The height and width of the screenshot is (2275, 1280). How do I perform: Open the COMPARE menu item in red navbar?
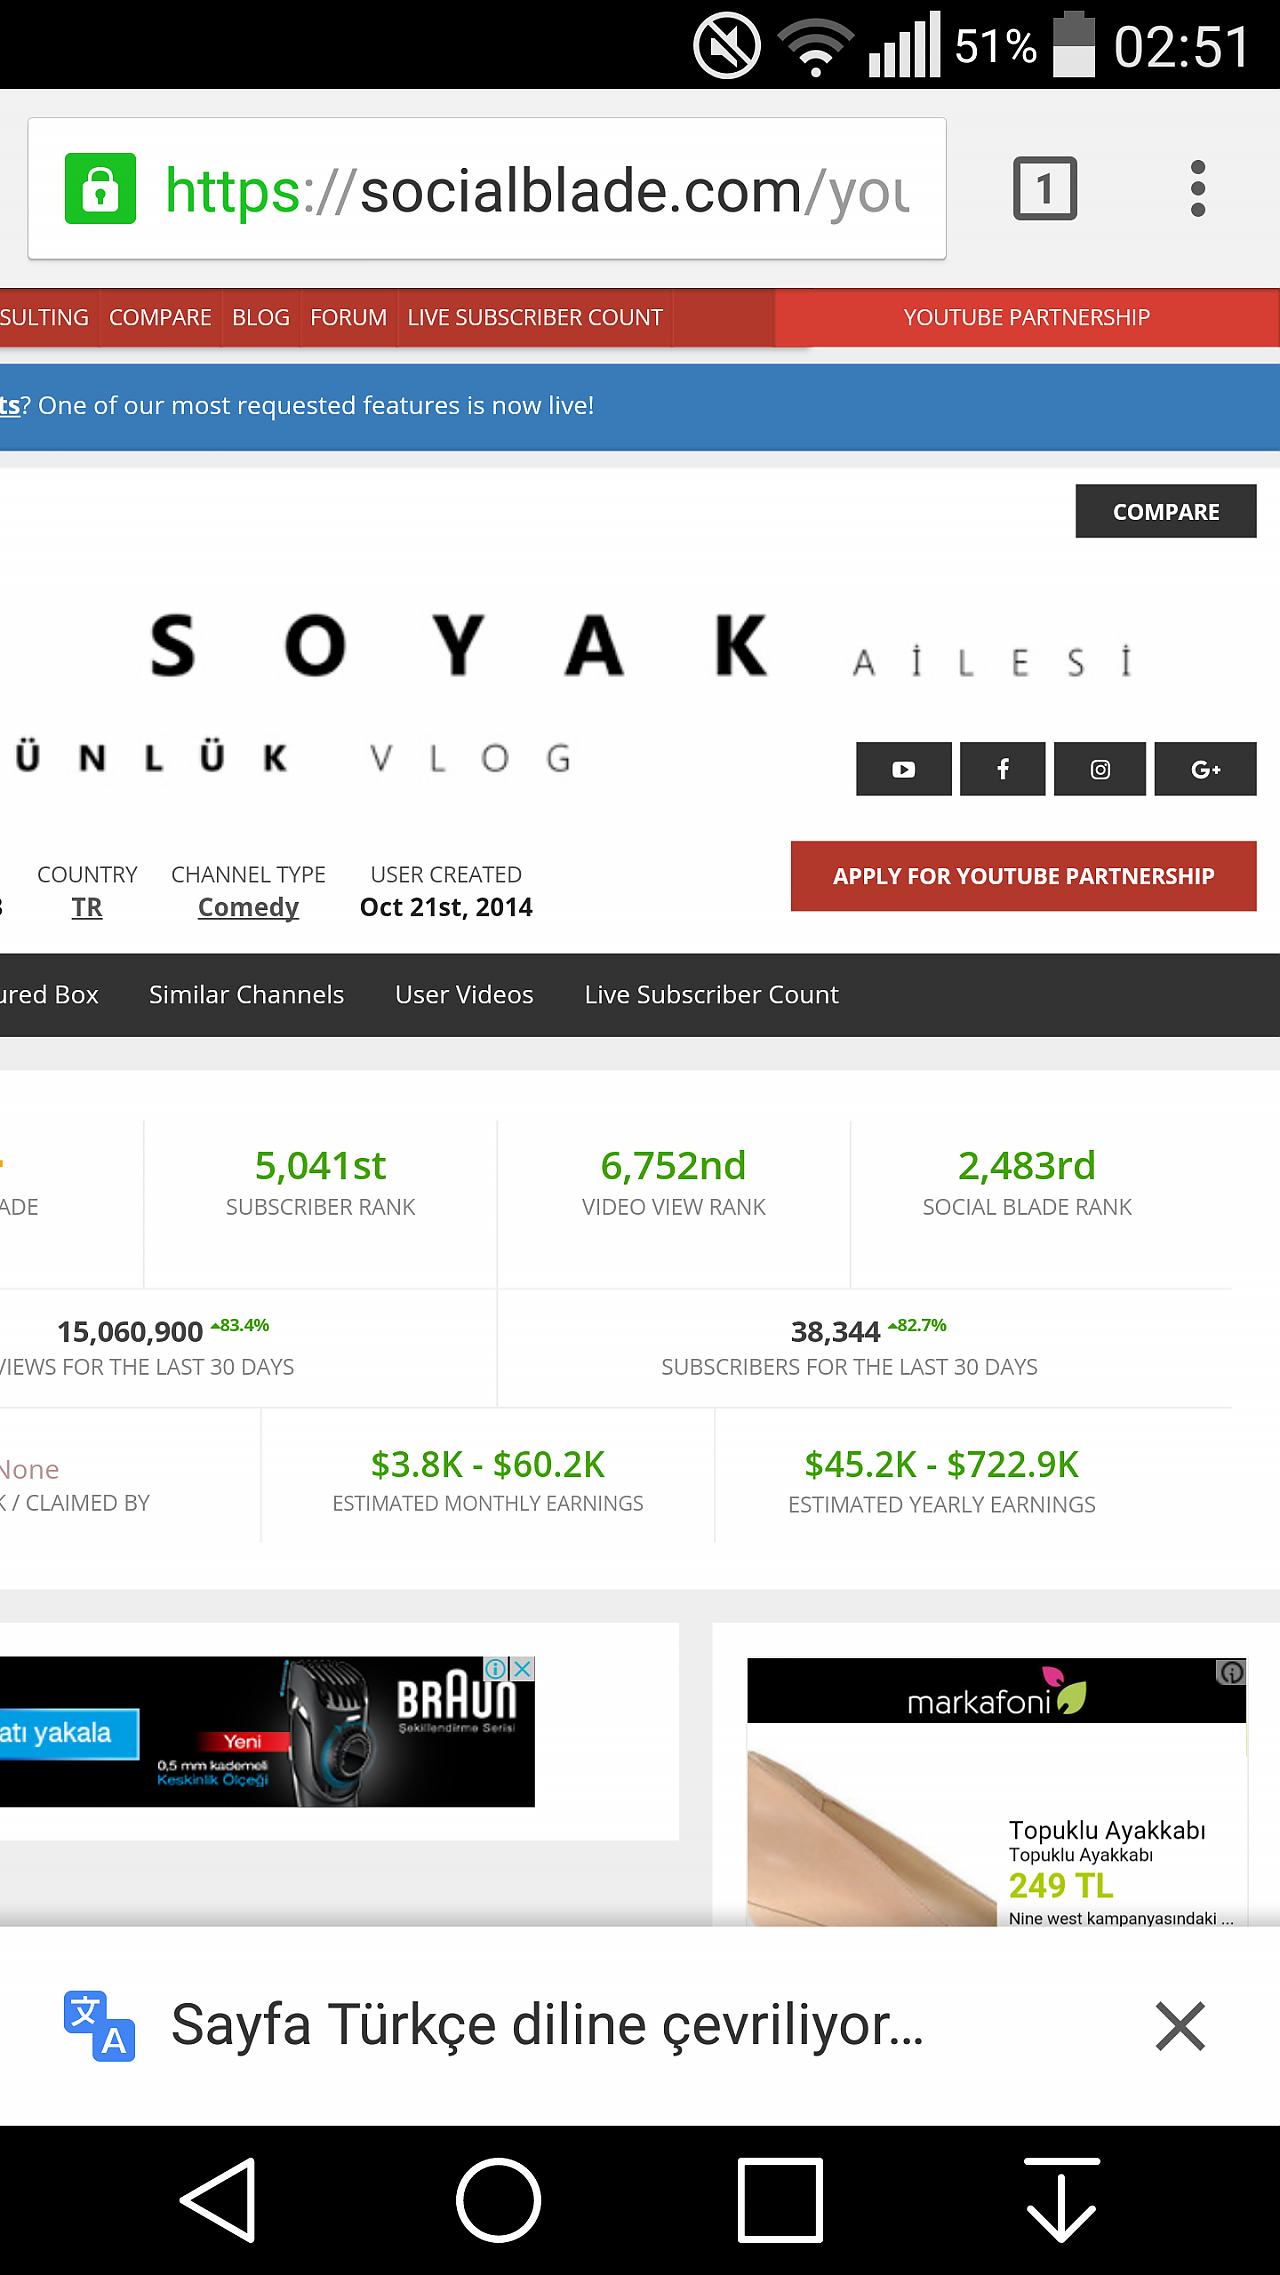[x=160, y=318]
